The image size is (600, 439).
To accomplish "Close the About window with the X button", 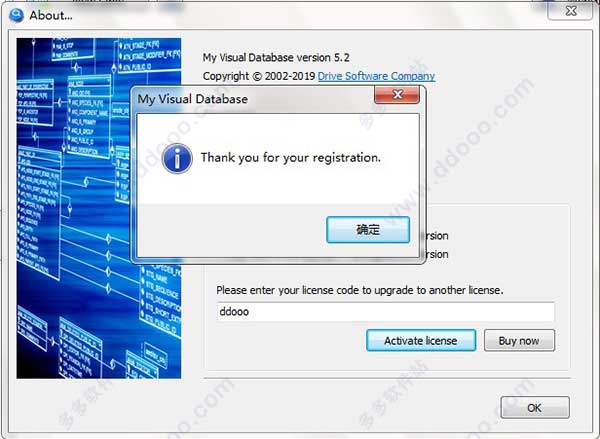I will point(571,11).
